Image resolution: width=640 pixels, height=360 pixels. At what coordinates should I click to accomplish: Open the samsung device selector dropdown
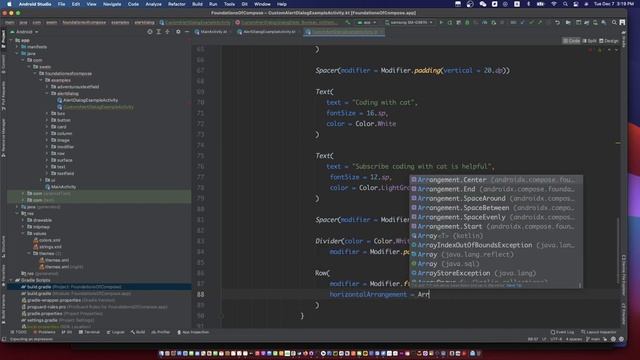tap(409, 22)
